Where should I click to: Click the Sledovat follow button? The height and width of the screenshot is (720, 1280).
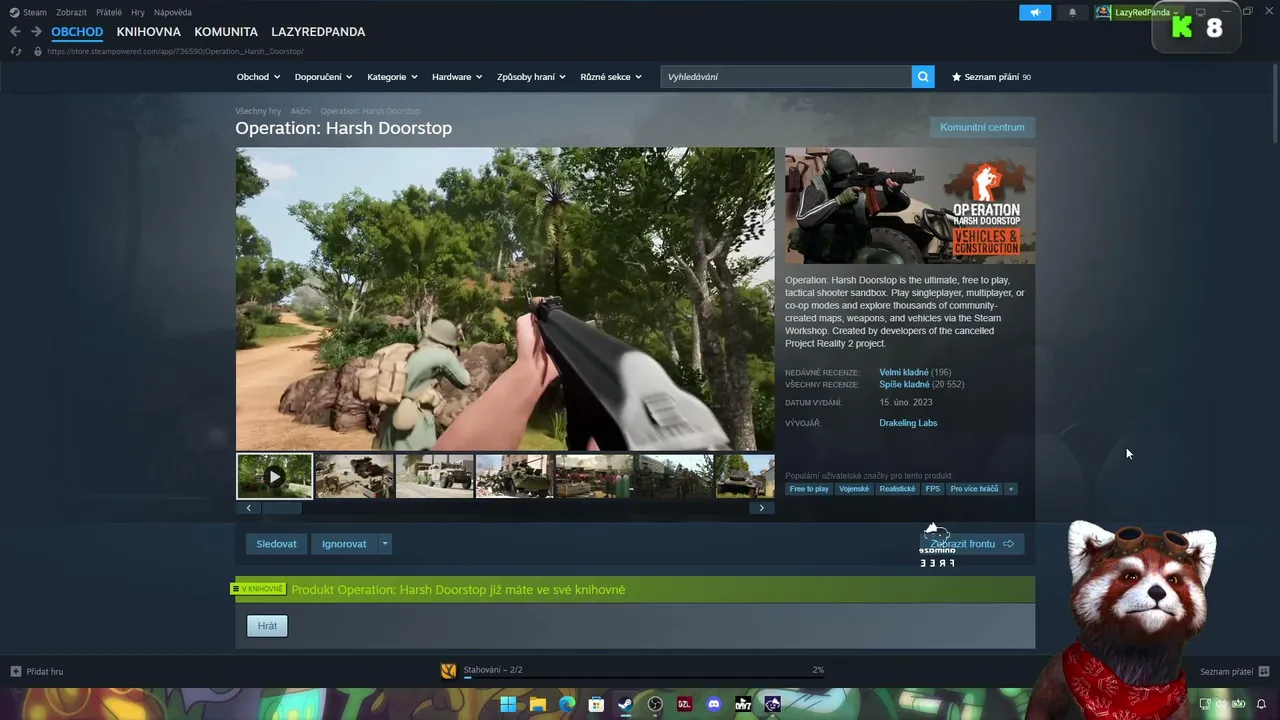point(276,544)
